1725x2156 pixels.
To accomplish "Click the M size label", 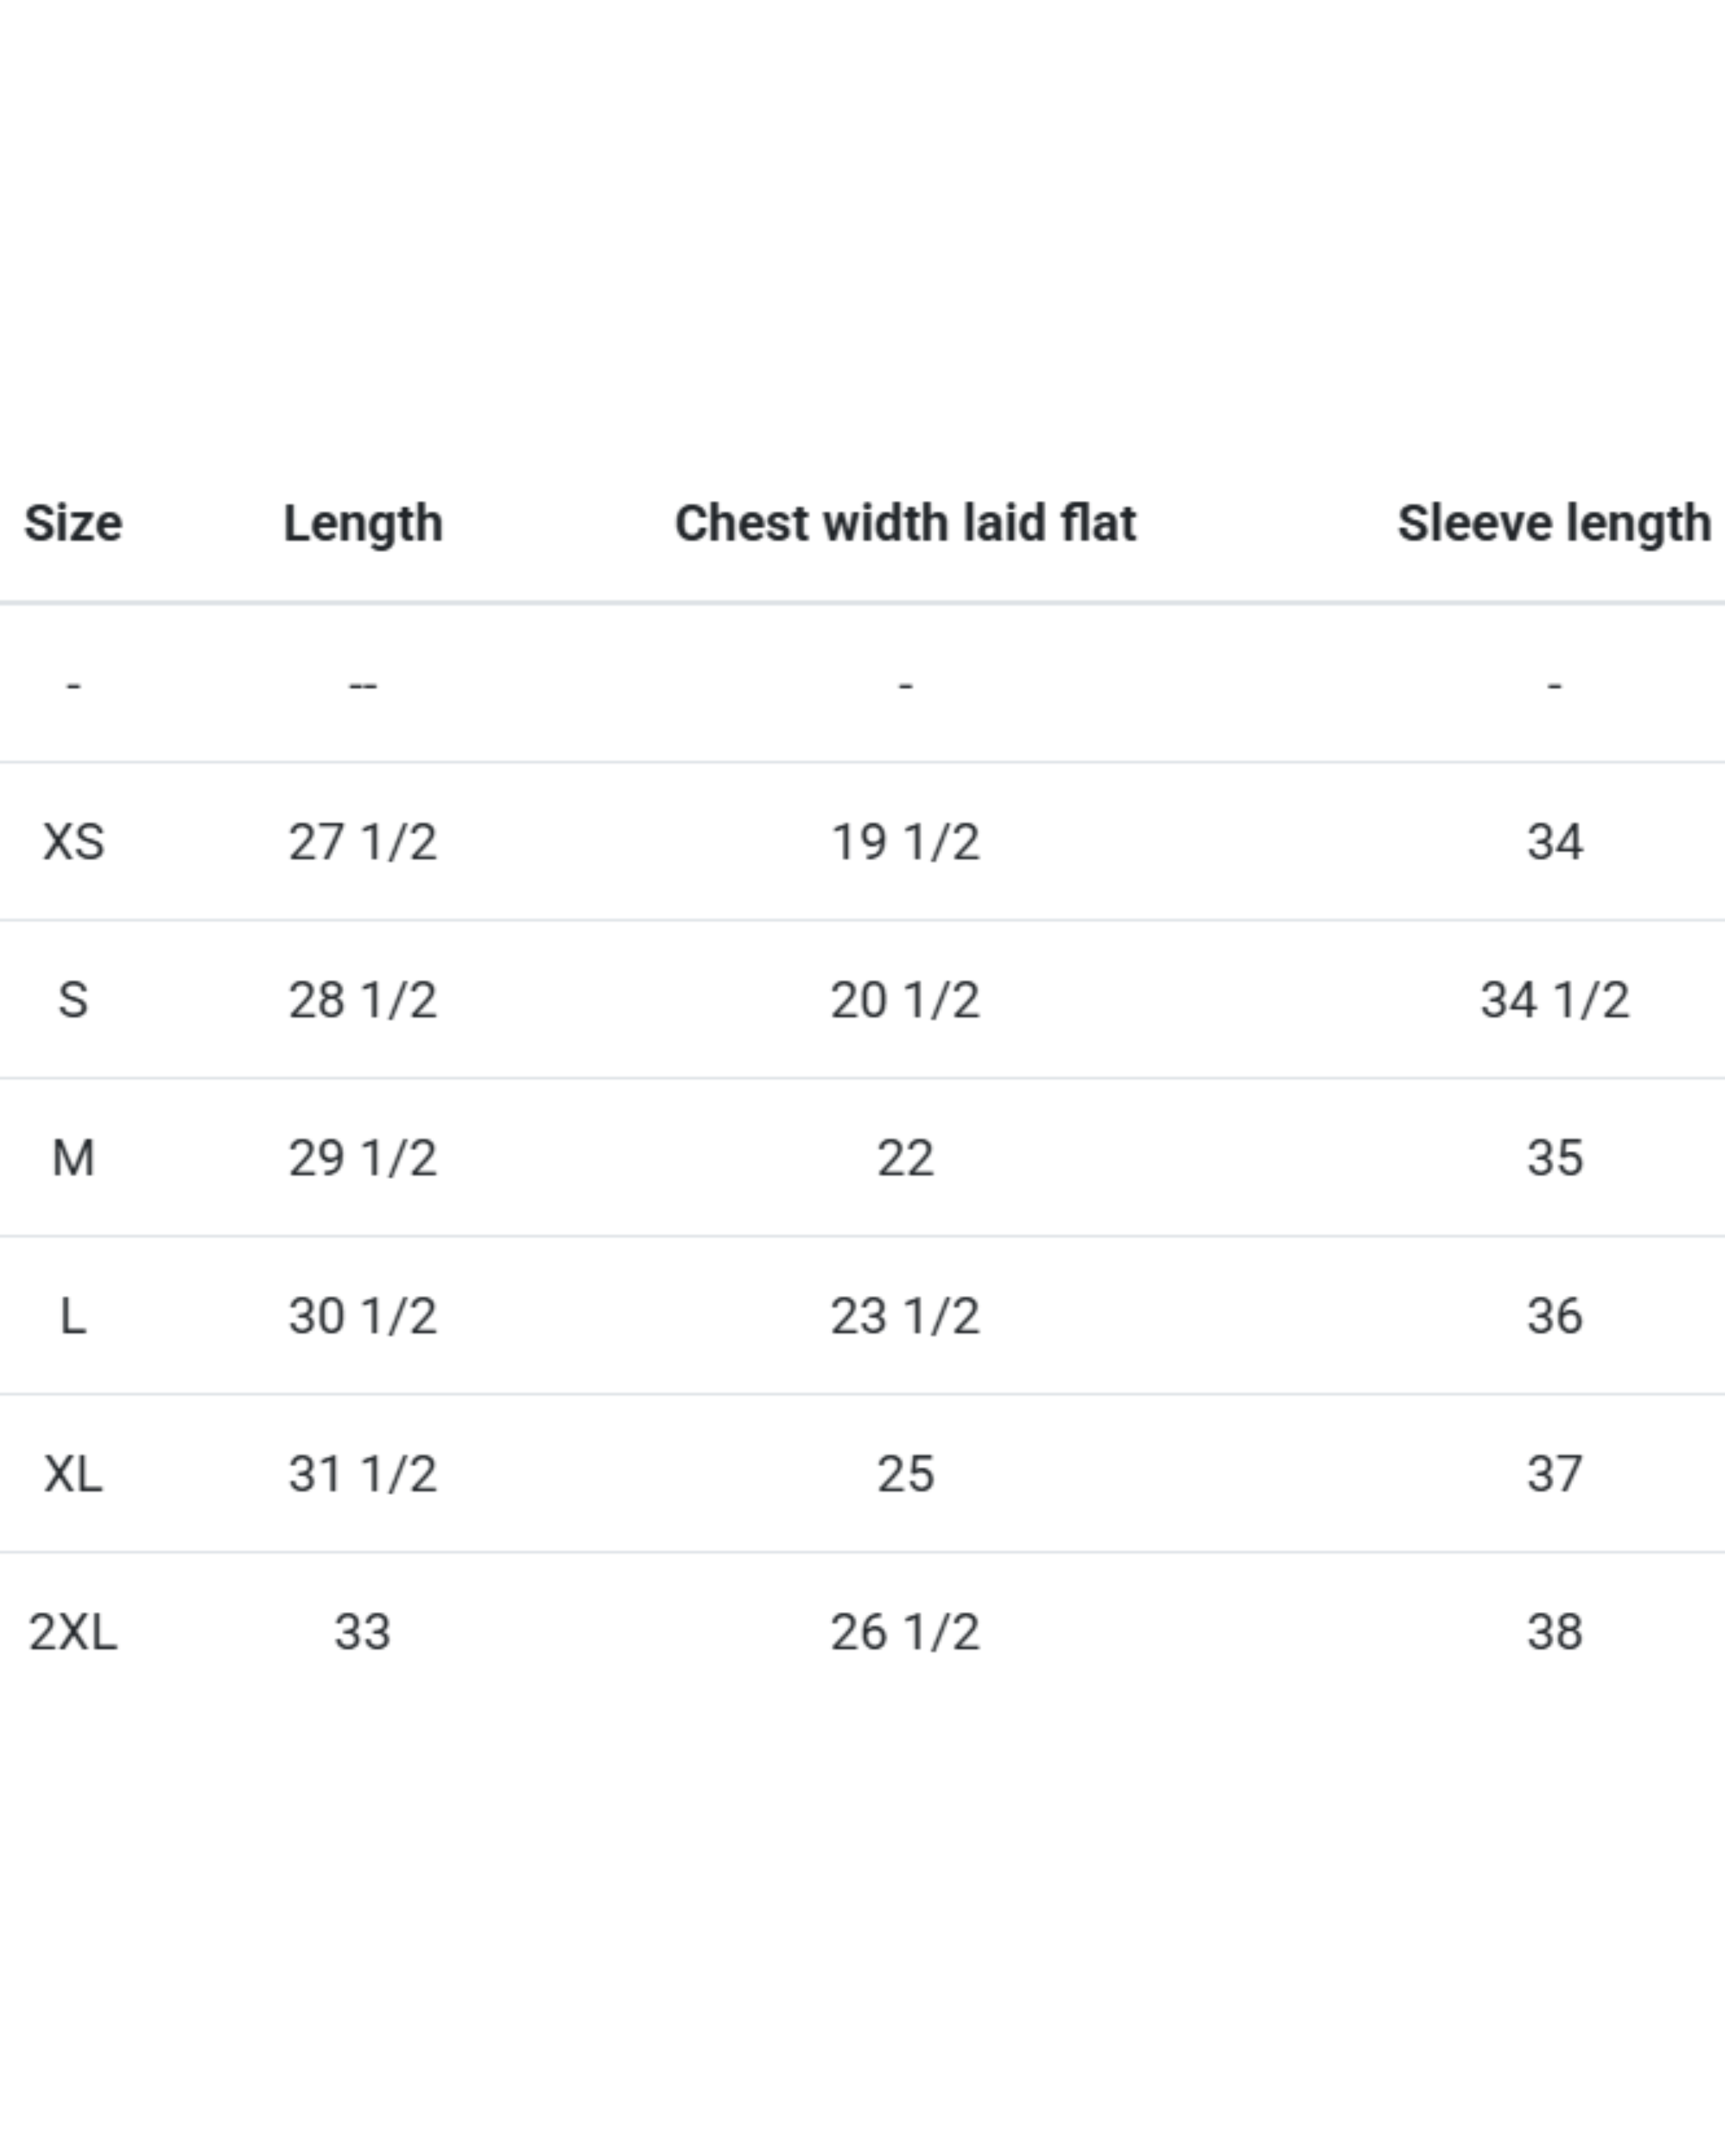I will point(73,1158).
